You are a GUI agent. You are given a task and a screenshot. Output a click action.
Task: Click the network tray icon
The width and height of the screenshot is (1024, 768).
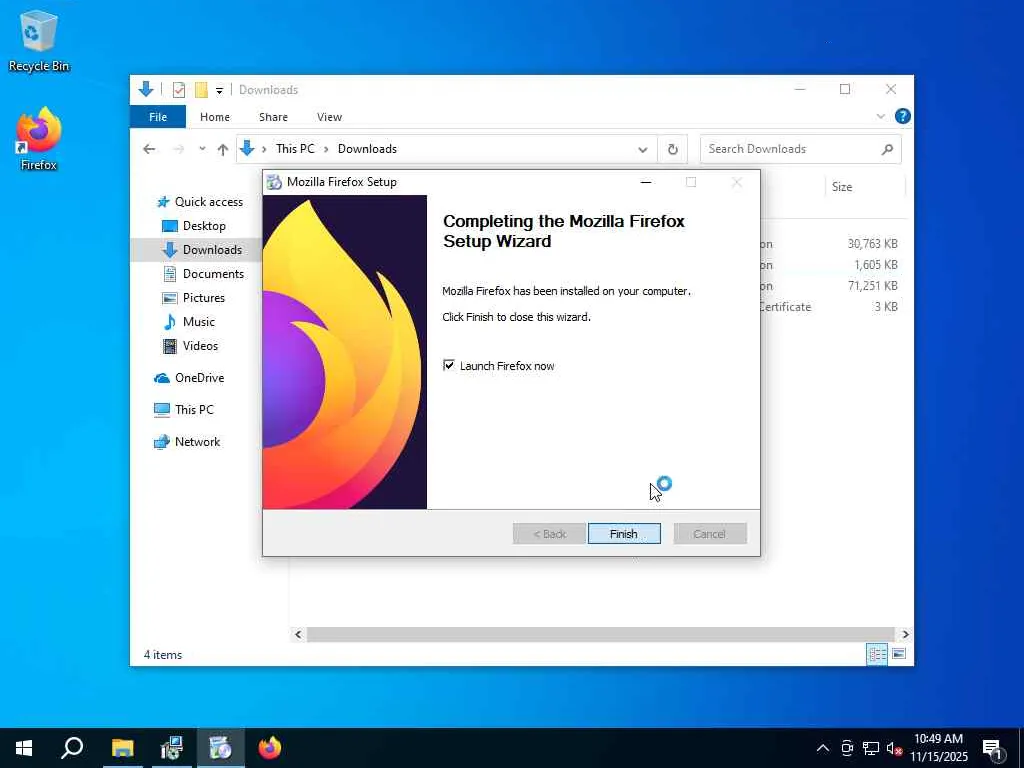click(871, 748)
